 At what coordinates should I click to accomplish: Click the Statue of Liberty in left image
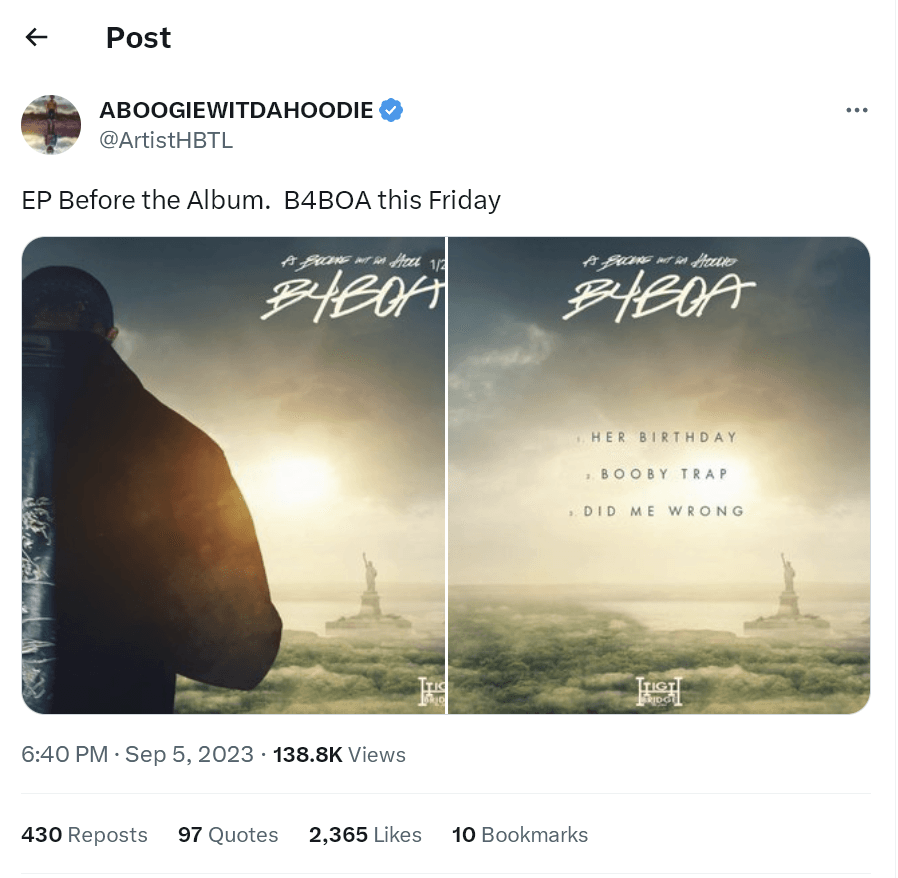[369, 593]
